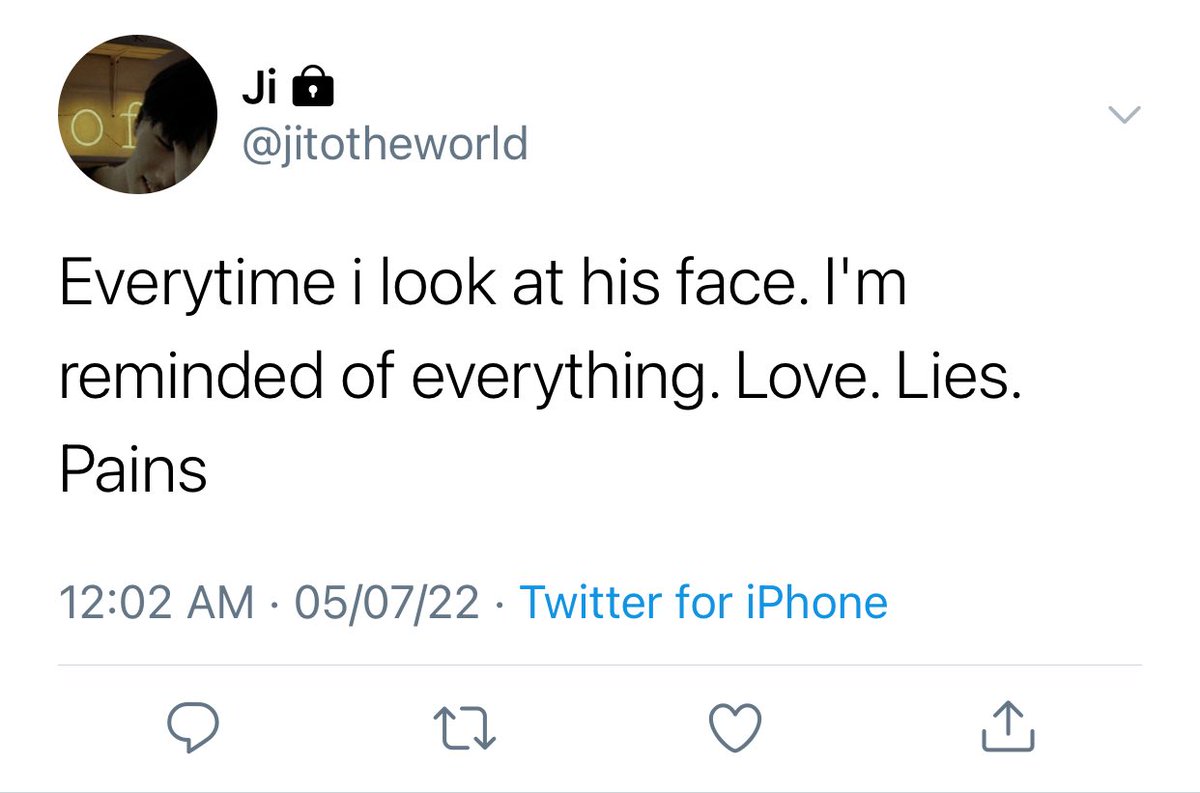The height and width of the screenshot is (793, 1200).
Task: Visit the @jitotheworld handle
Action: 385,145
